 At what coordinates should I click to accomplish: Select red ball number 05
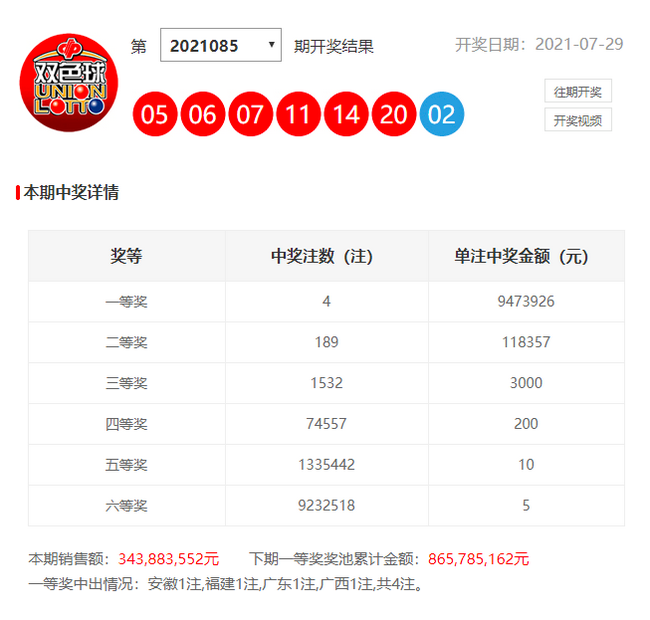tap(155, 114)
